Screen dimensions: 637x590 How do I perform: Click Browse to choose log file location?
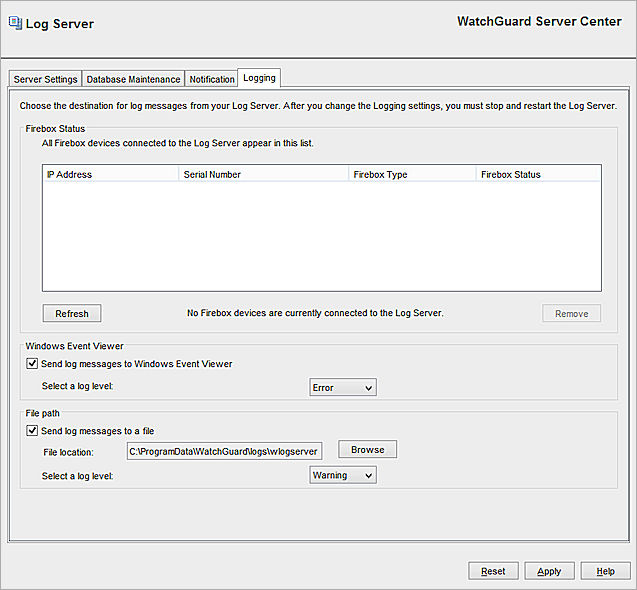point(367,450)
